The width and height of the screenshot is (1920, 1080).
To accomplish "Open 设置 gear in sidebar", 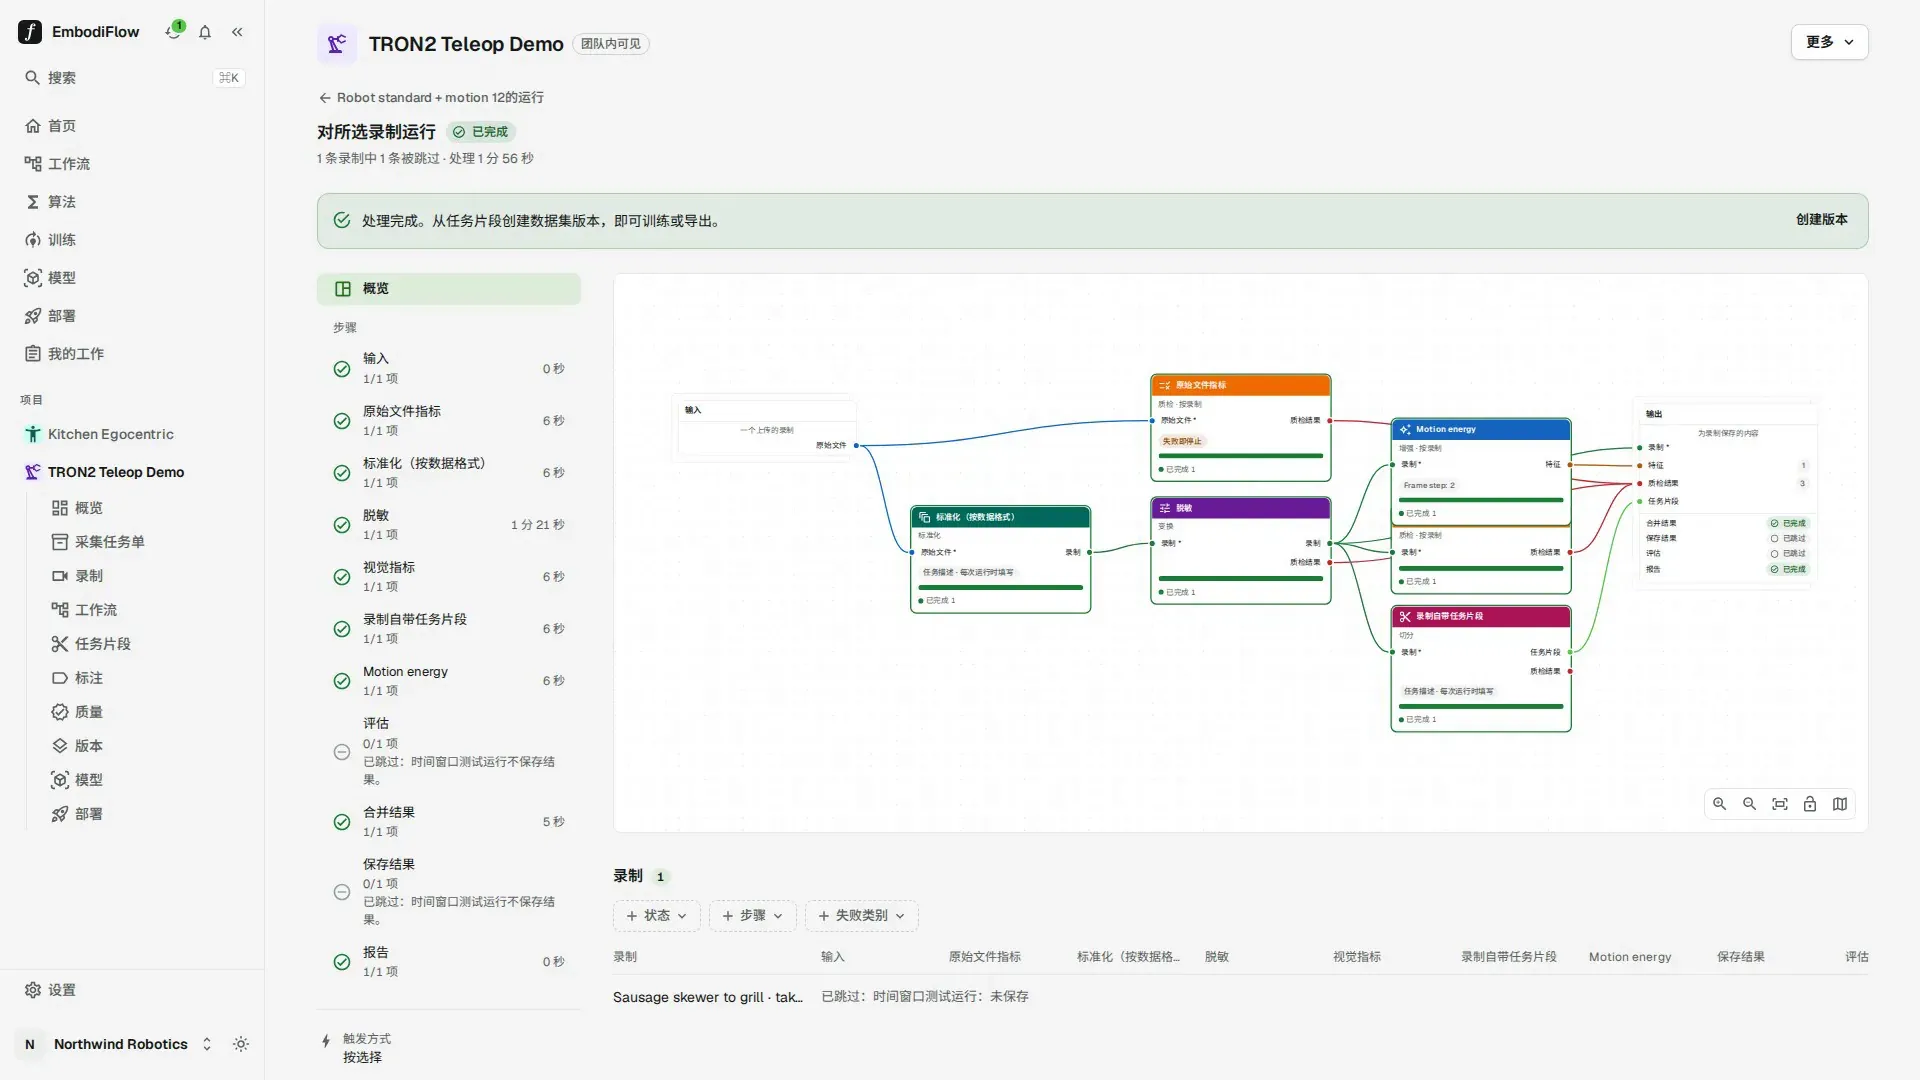I will pyautogui.click(x=50, y=990).
